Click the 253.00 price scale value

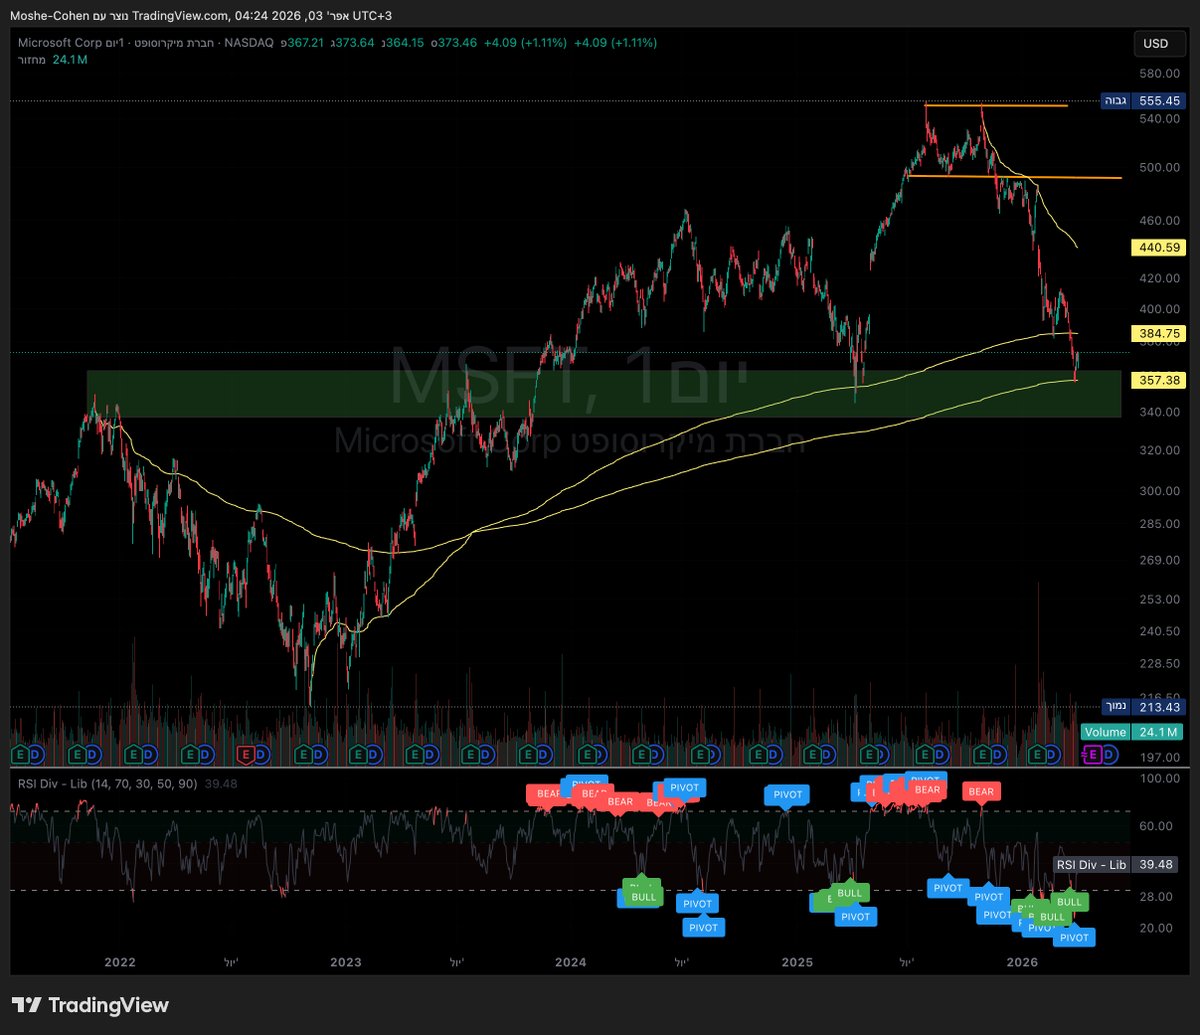1158,599
